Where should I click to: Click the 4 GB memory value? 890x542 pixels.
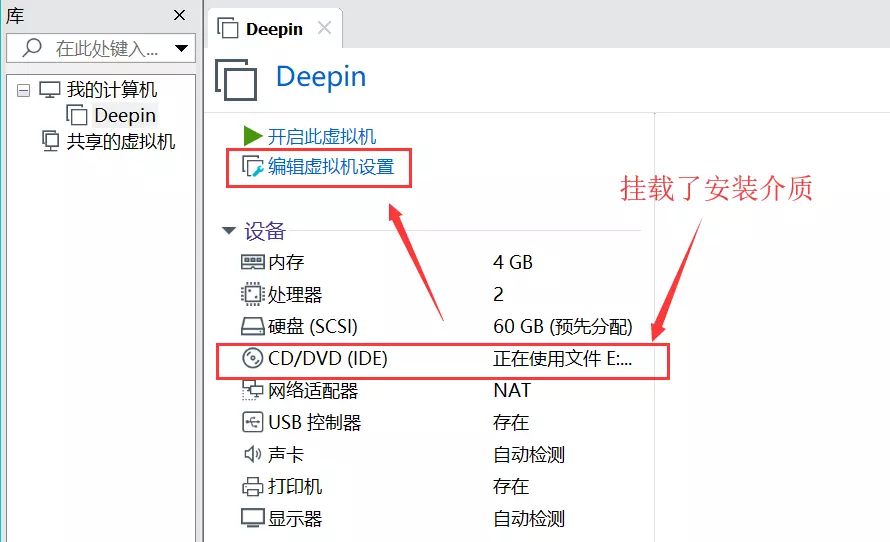513,262
